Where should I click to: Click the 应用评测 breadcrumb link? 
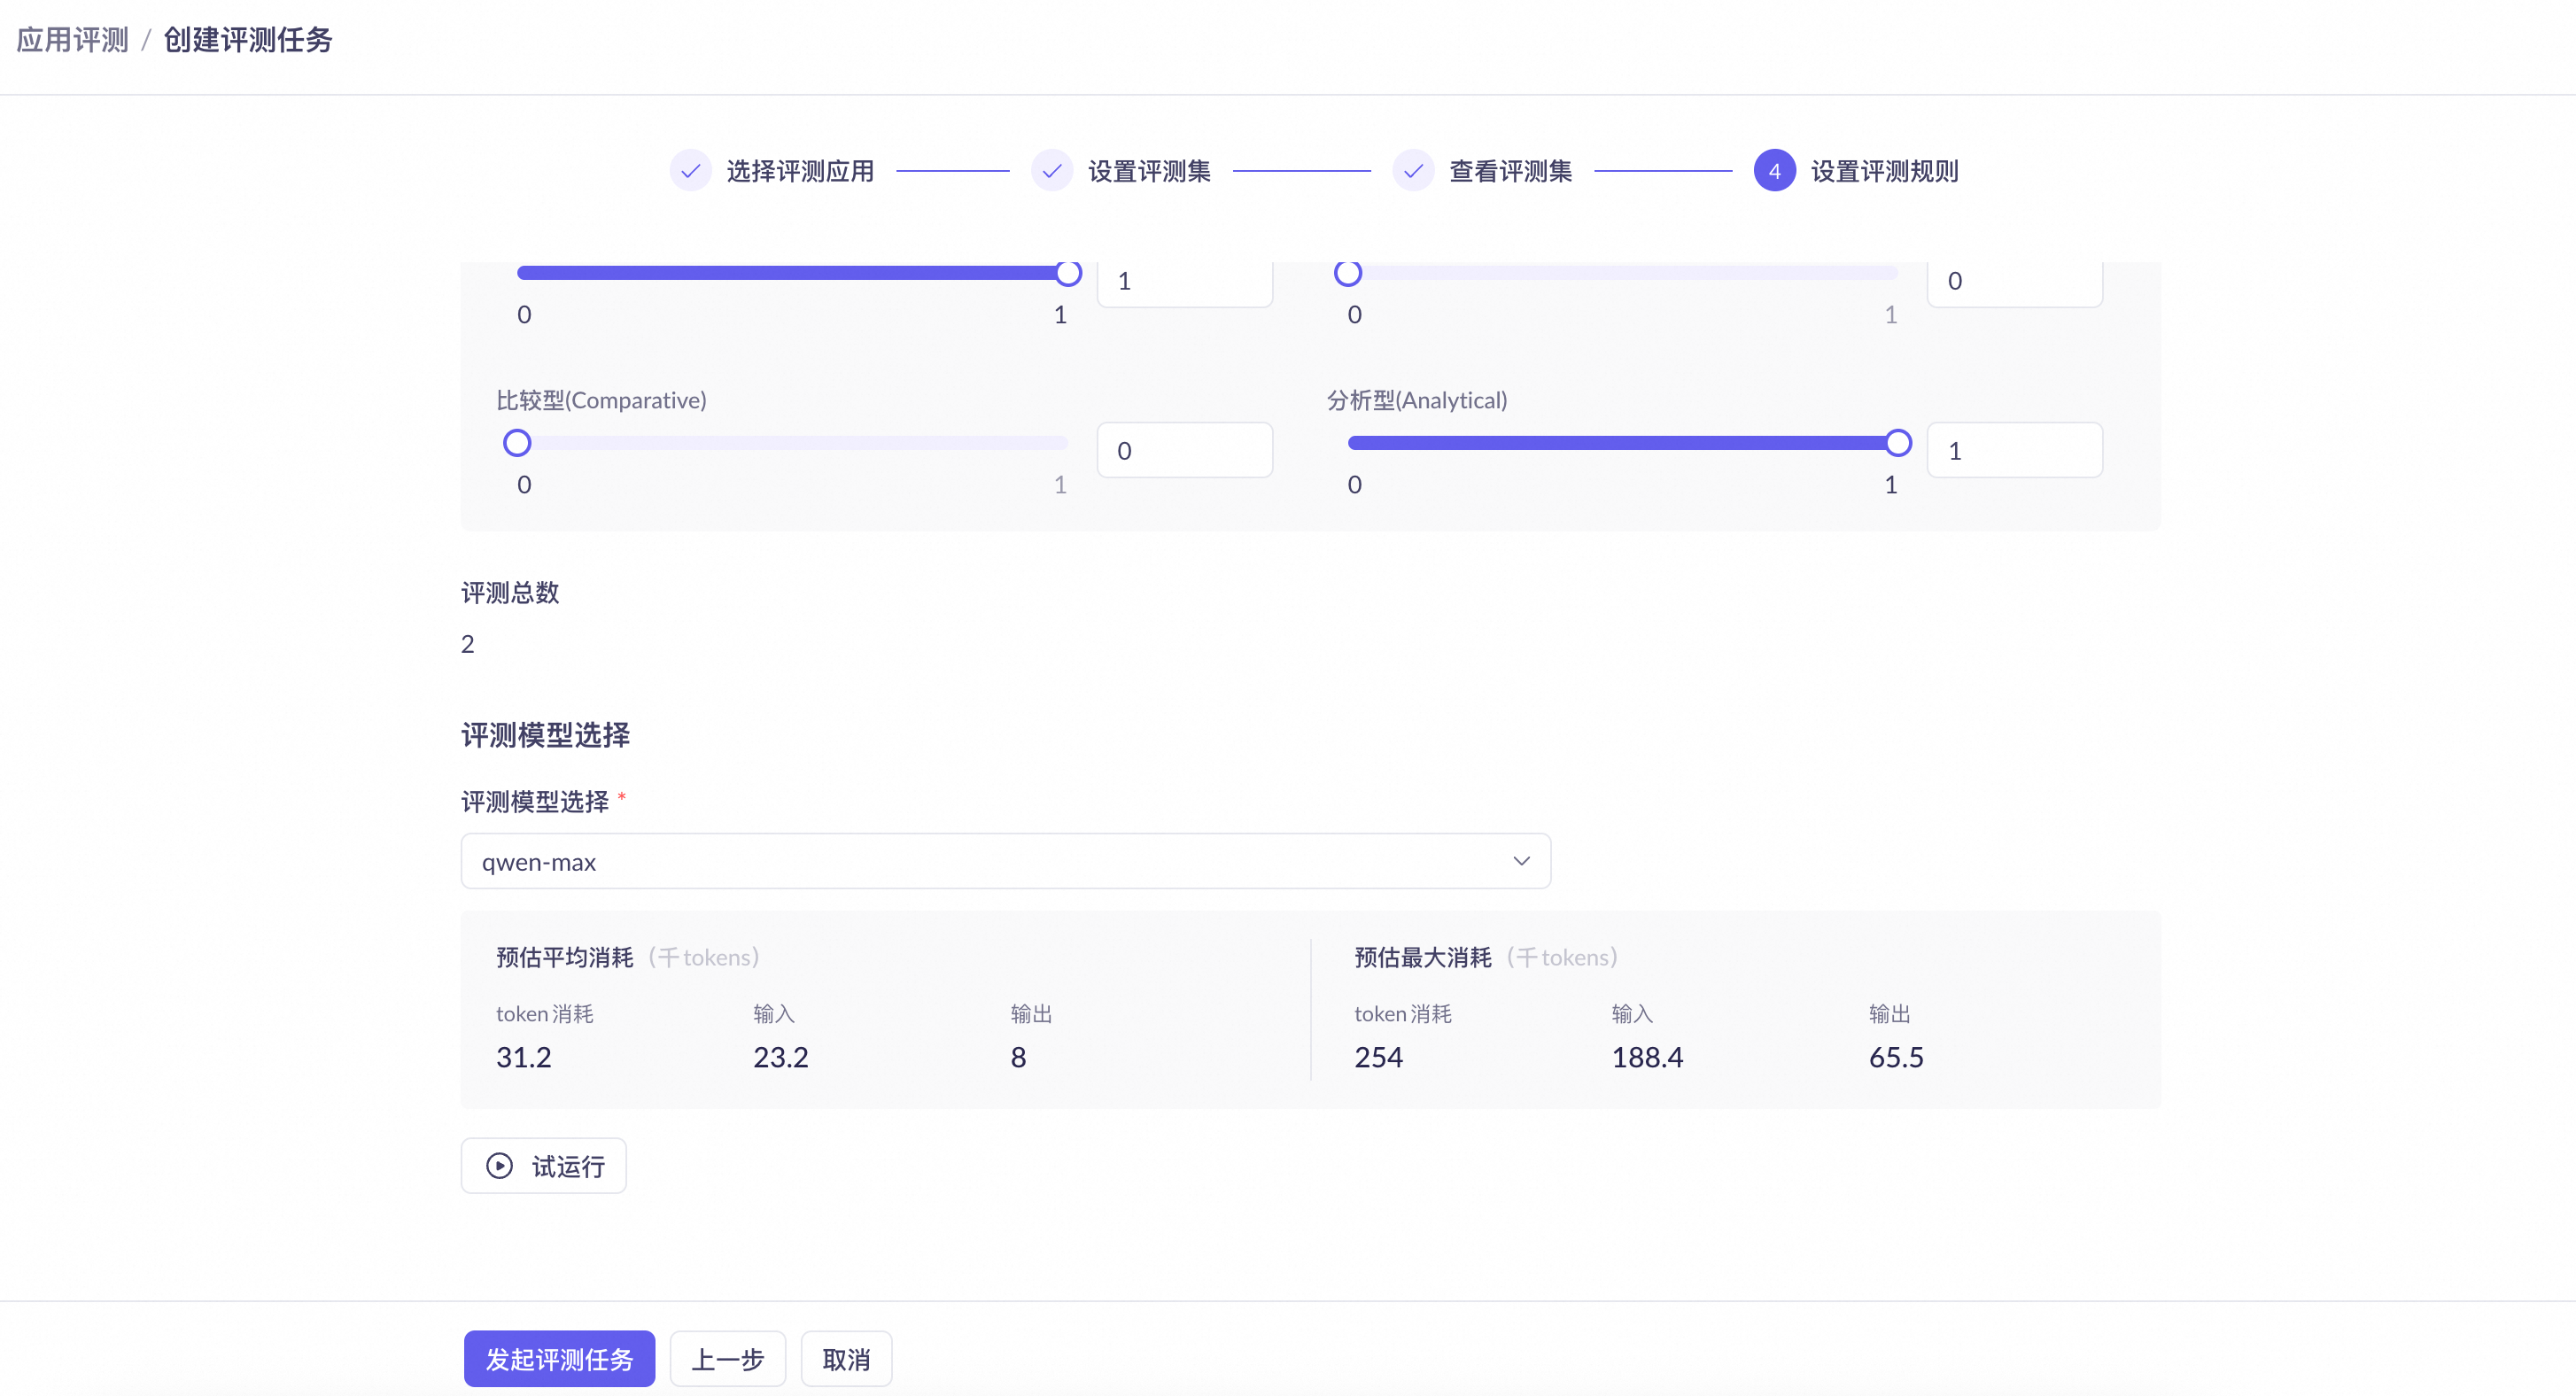click(73, 40)
